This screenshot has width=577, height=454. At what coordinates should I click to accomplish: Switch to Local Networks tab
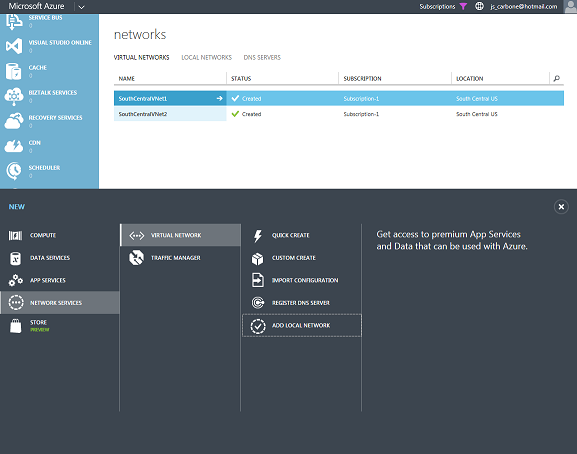coord(206,57)
